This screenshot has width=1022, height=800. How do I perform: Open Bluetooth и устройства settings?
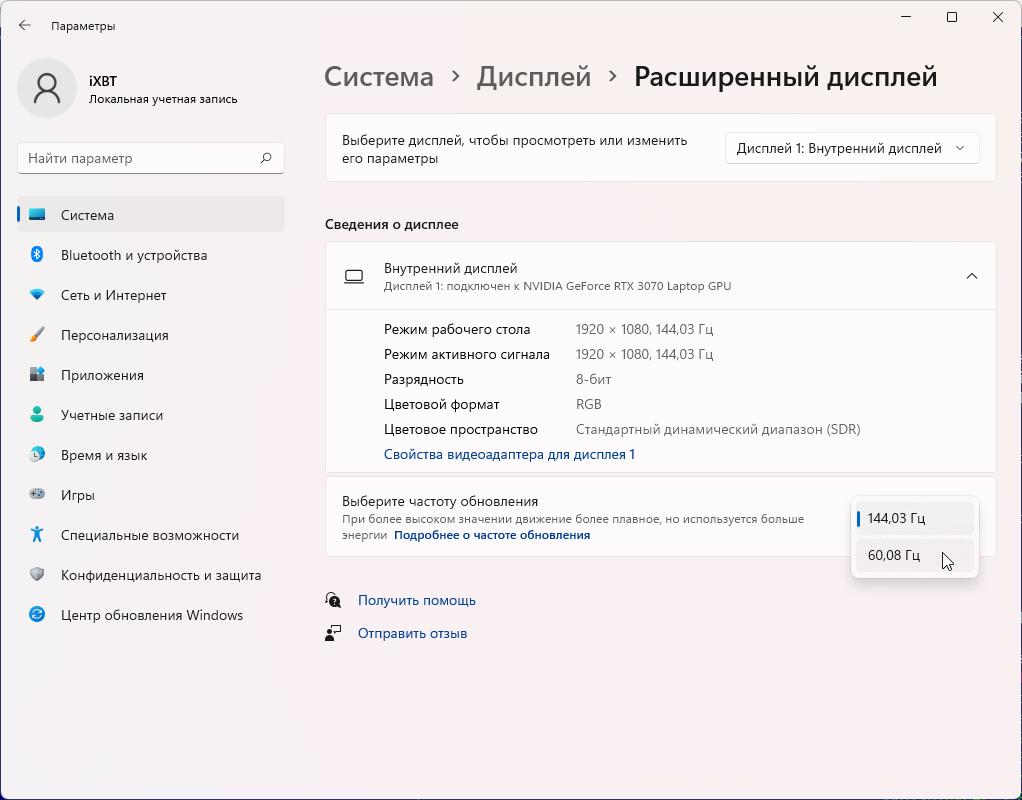pyautogui.click(x=133, y=255)
